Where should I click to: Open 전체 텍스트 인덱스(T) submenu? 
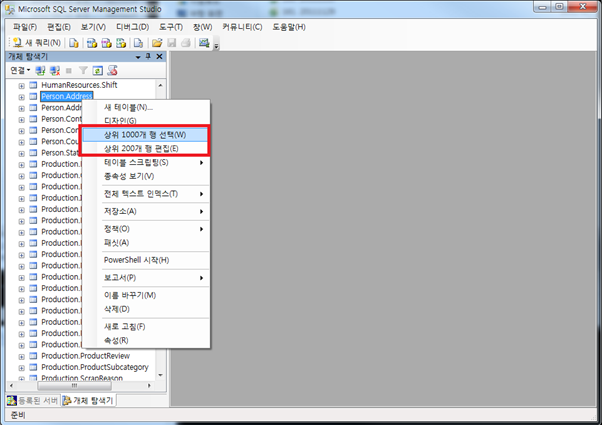(146, 194)
